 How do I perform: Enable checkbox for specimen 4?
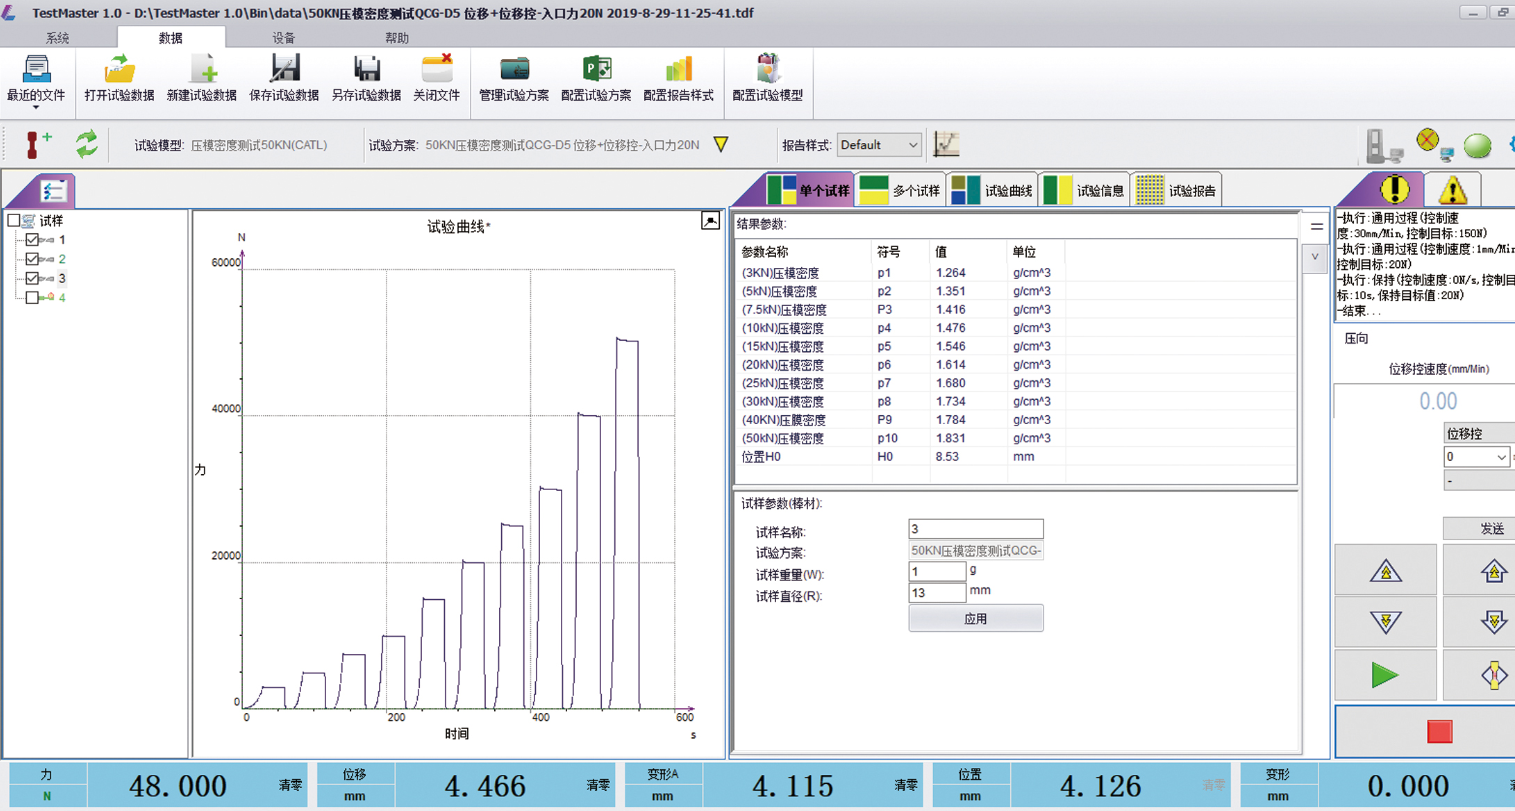[x=33, y=297]
